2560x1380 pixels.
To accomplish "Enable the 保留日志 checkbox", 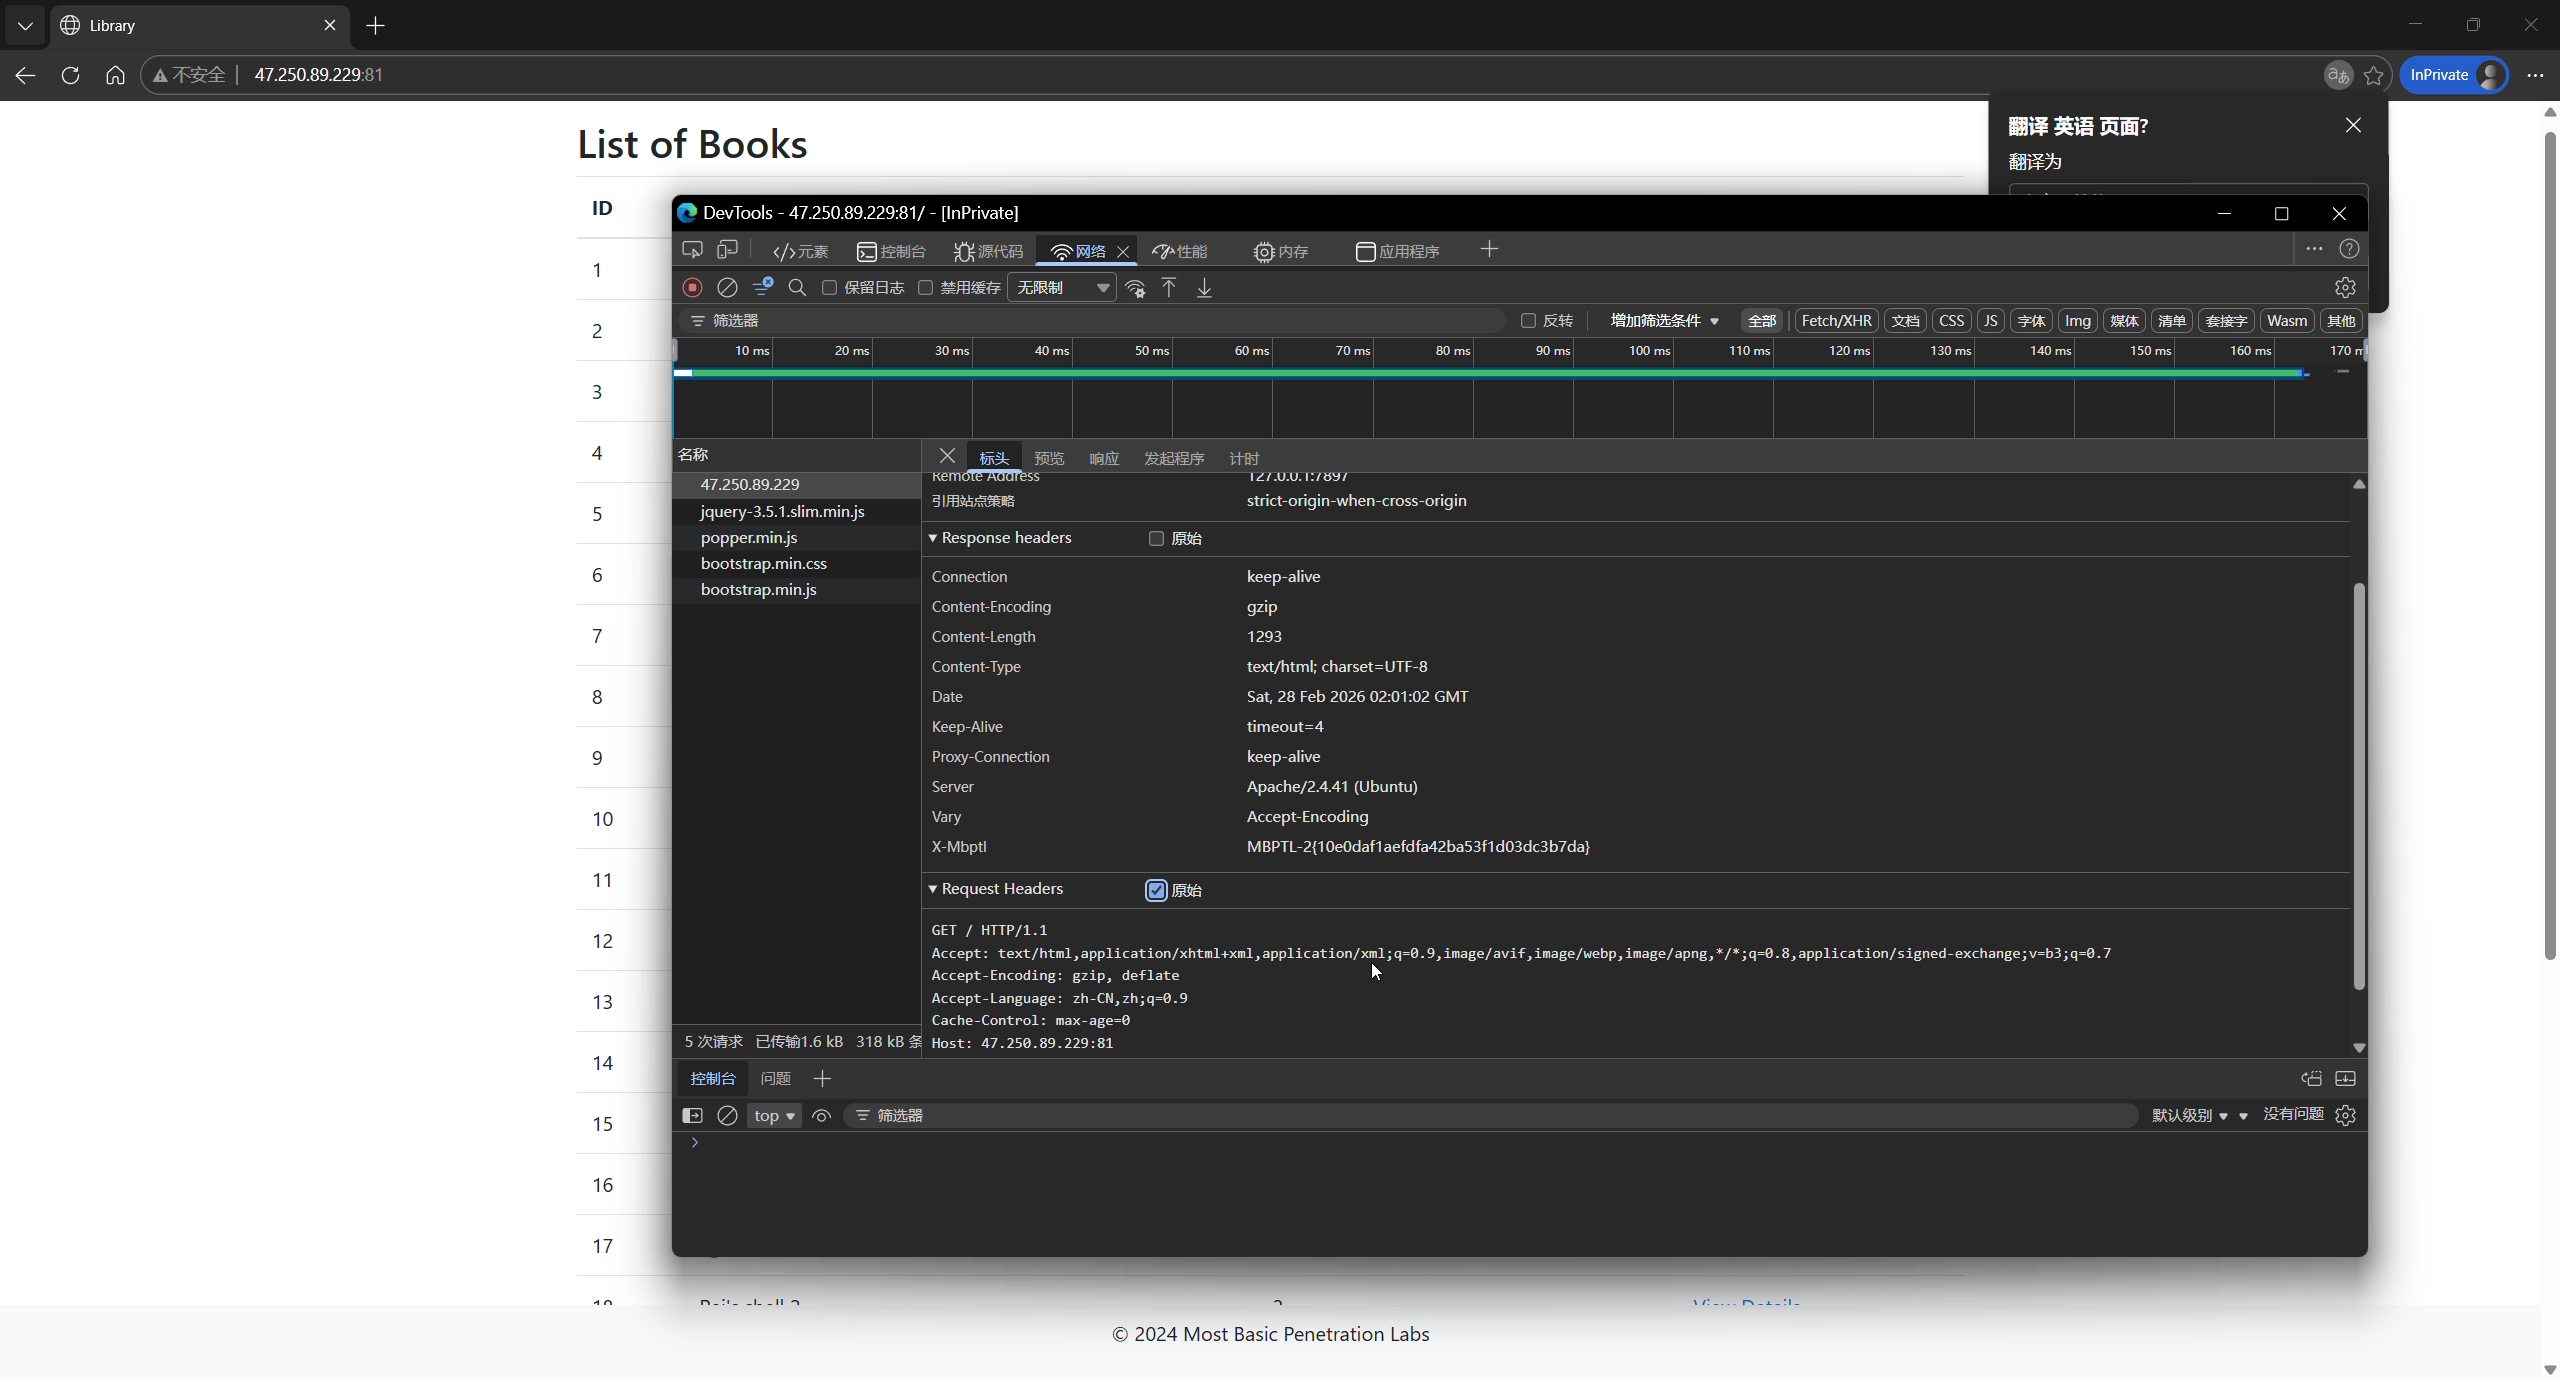I will [829, 288].
